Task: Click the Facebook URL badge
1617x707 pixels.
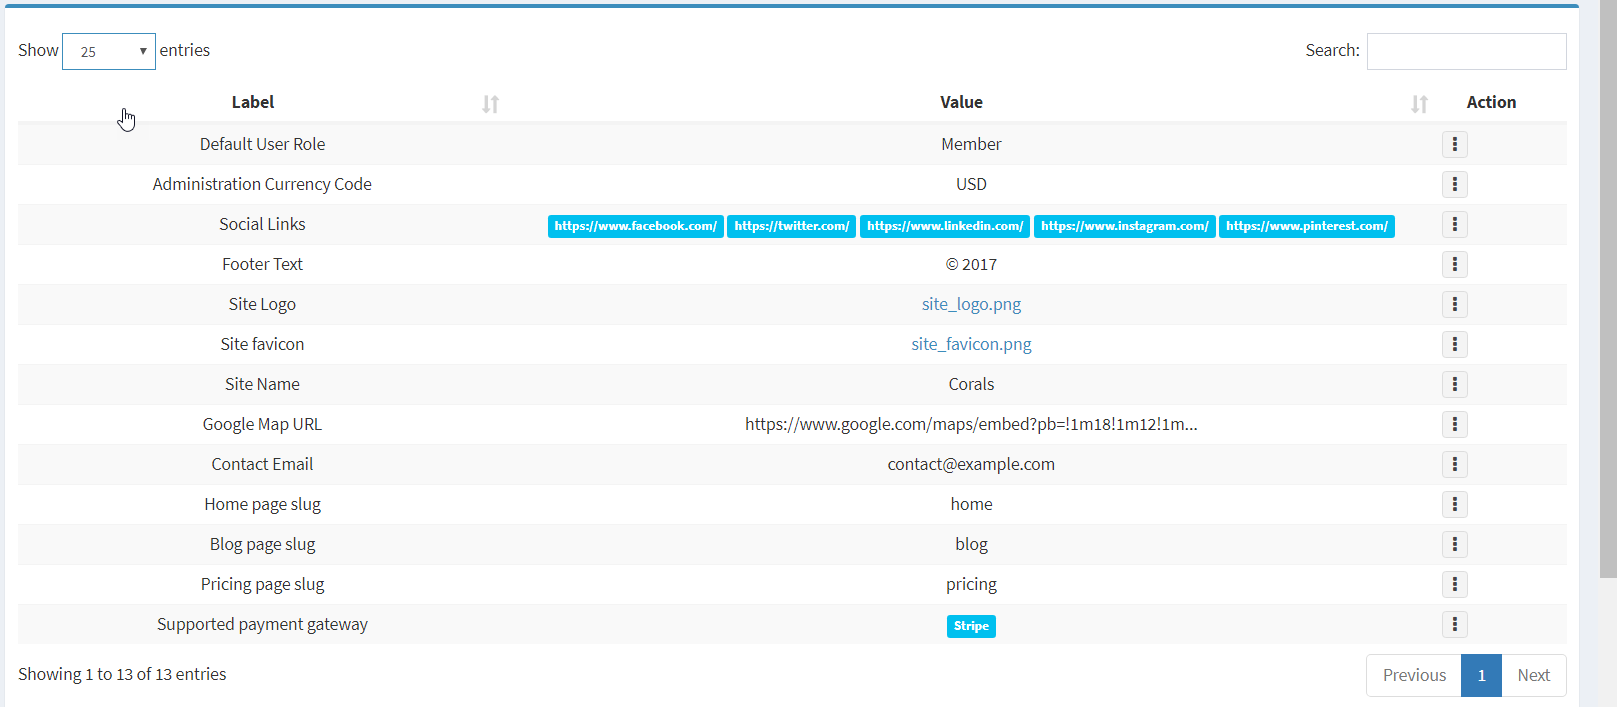Action: point(635,227)
